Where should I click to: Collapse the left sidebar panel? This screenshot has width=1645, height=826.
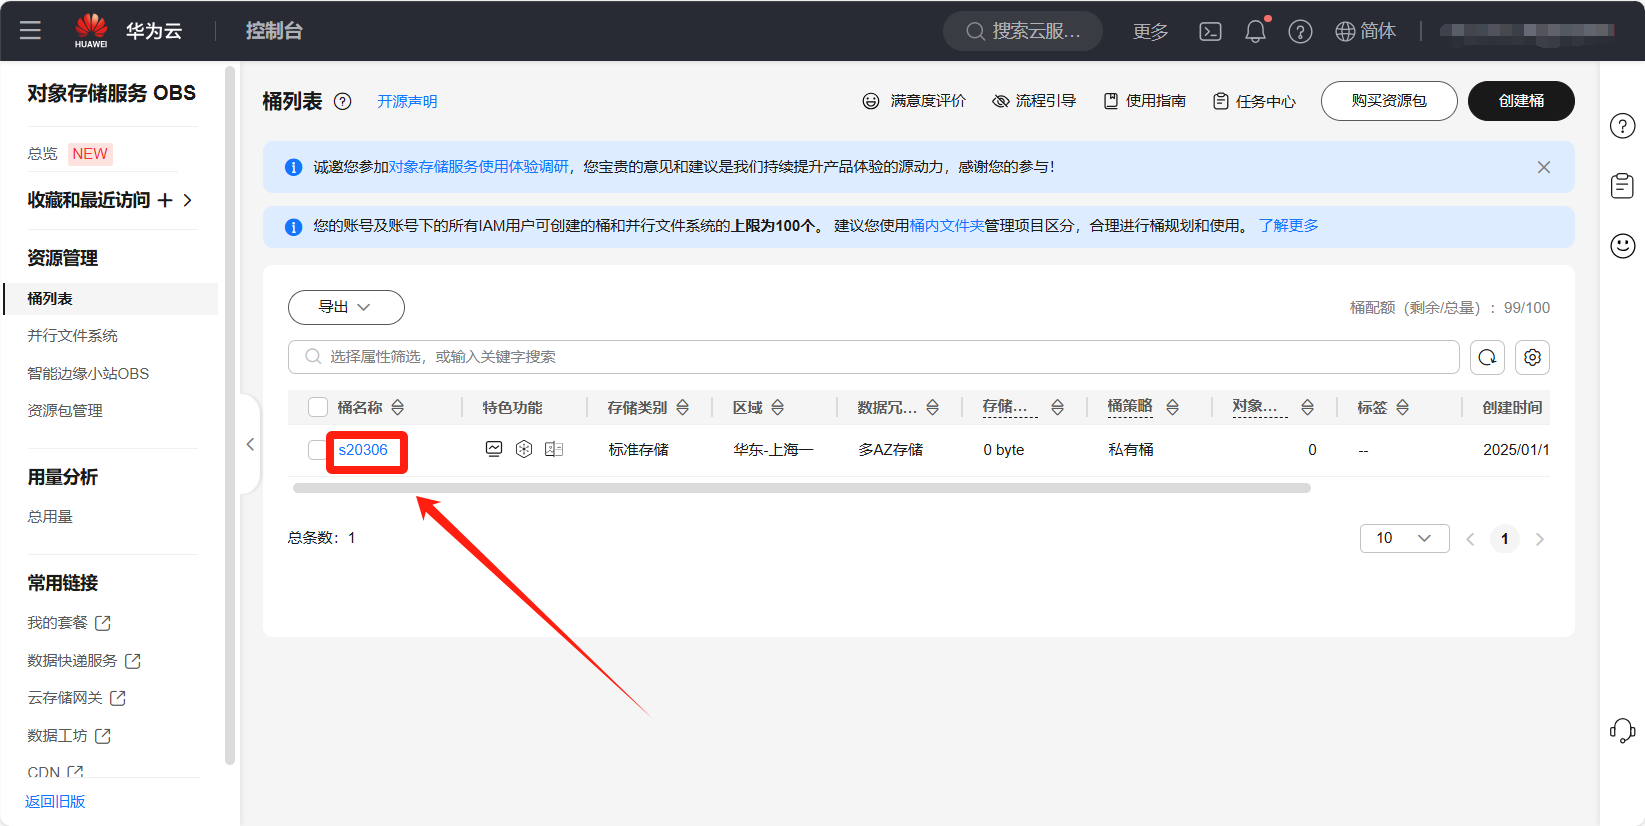pos(250,444)
